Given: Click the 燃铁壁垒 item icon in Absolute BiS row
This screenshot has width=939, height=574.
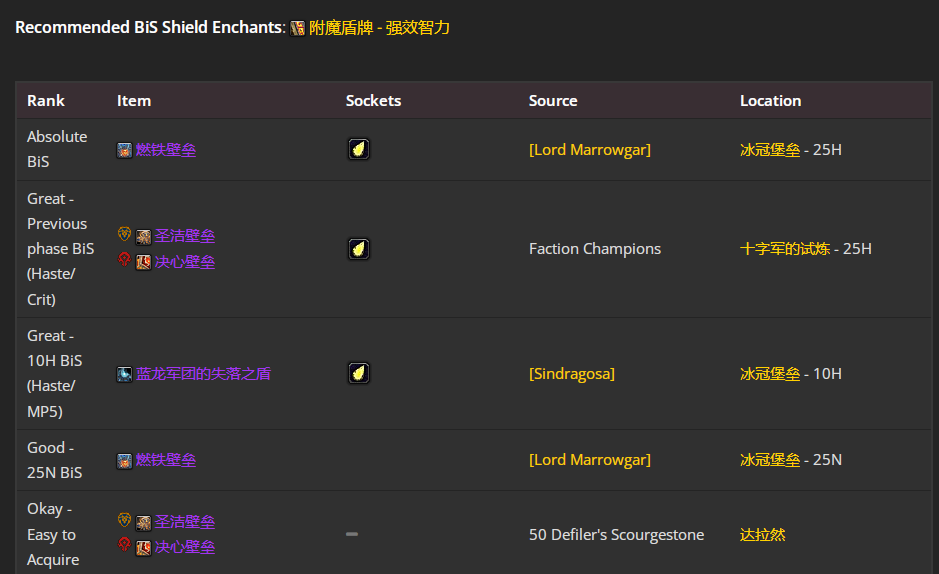Looking at the screenshot, I should point(124,150).
